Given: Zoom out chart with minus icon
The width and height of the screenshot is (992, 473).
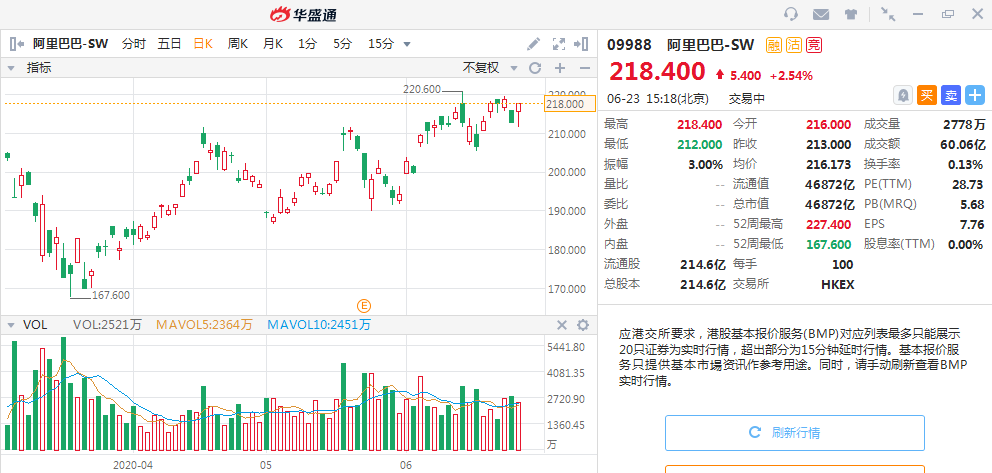Looking at the screenshot, I should coord(585,68).
